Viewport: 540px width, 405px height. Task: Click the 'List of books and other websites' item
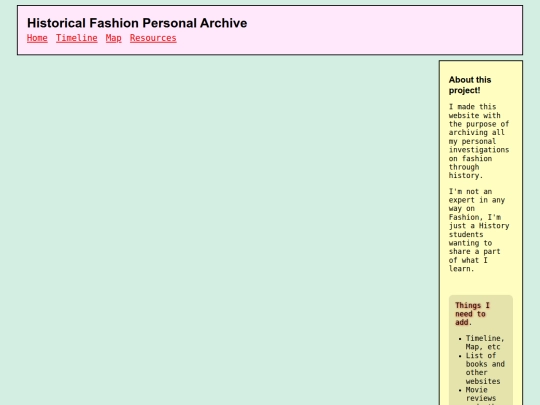[x=485, y=368]
